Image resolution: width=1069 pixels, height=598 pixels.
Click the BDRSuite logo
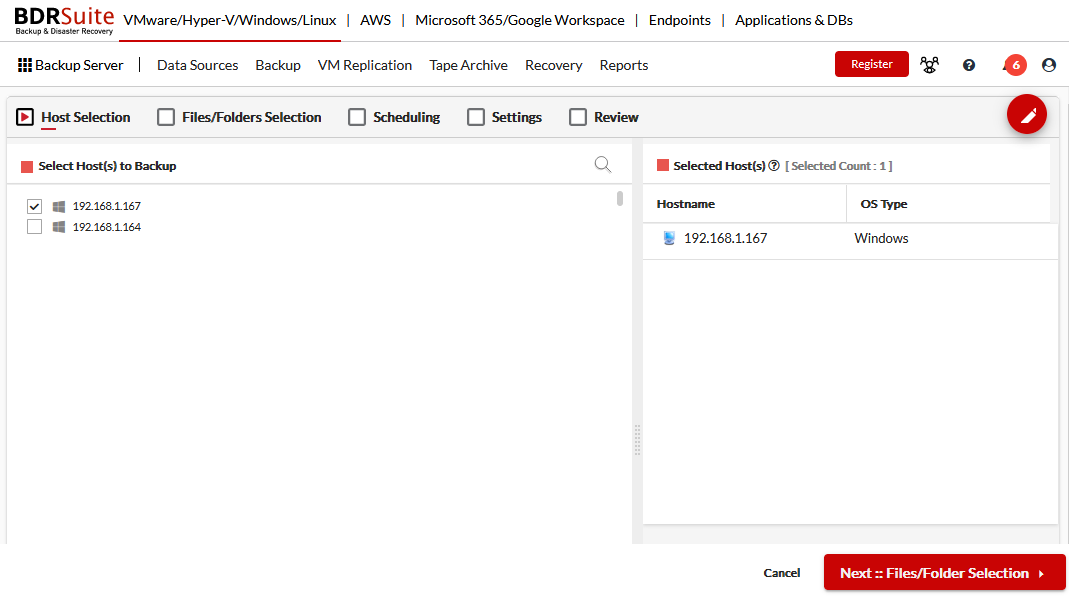[62, 20]
